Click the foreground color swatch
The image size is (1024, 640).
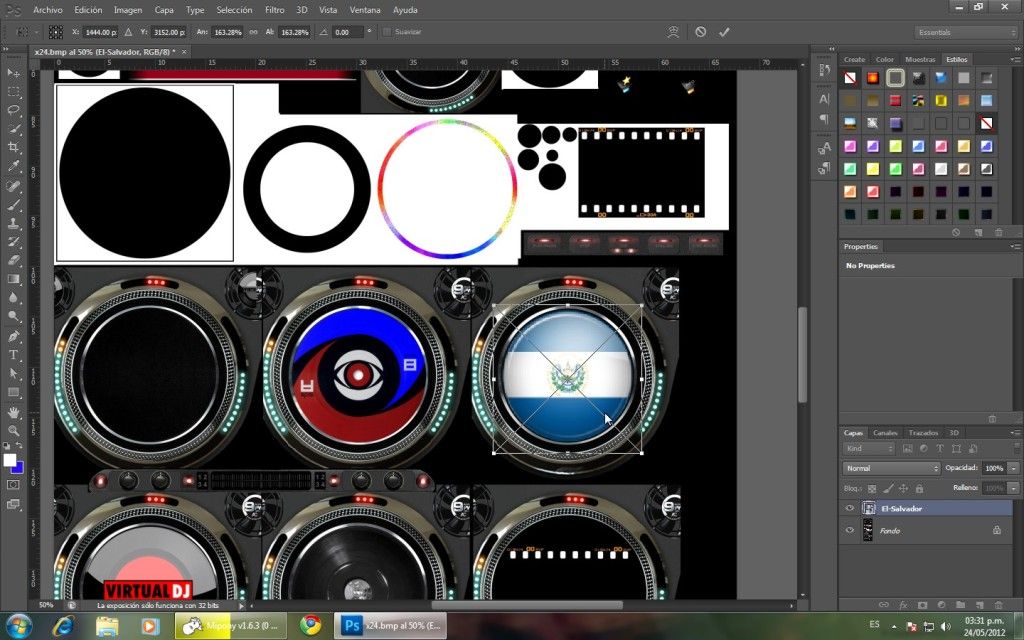point(9,460)
